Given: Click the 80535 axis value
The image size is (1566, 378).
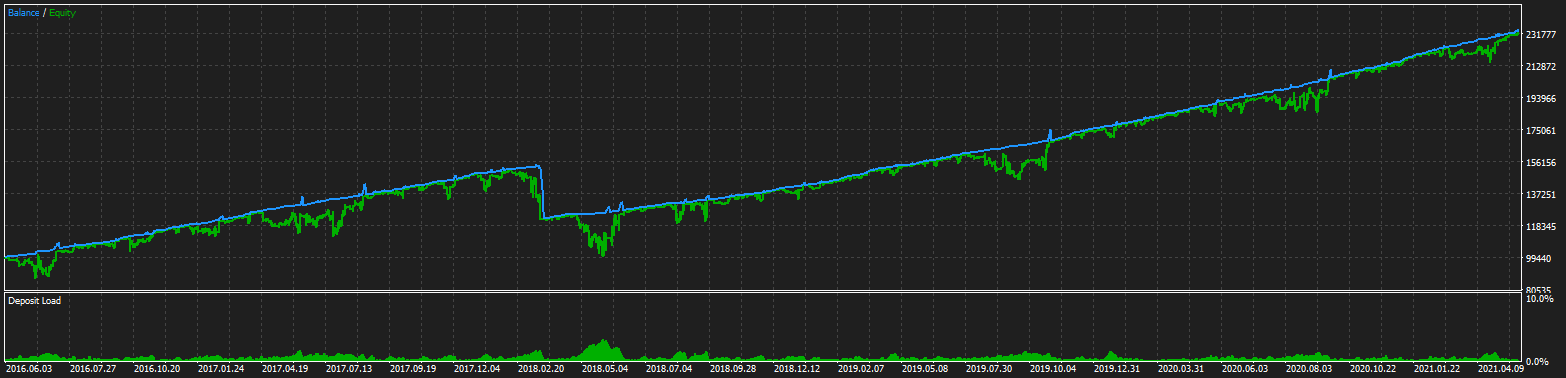Looking at the screenshot, I should pos(1538,290).
